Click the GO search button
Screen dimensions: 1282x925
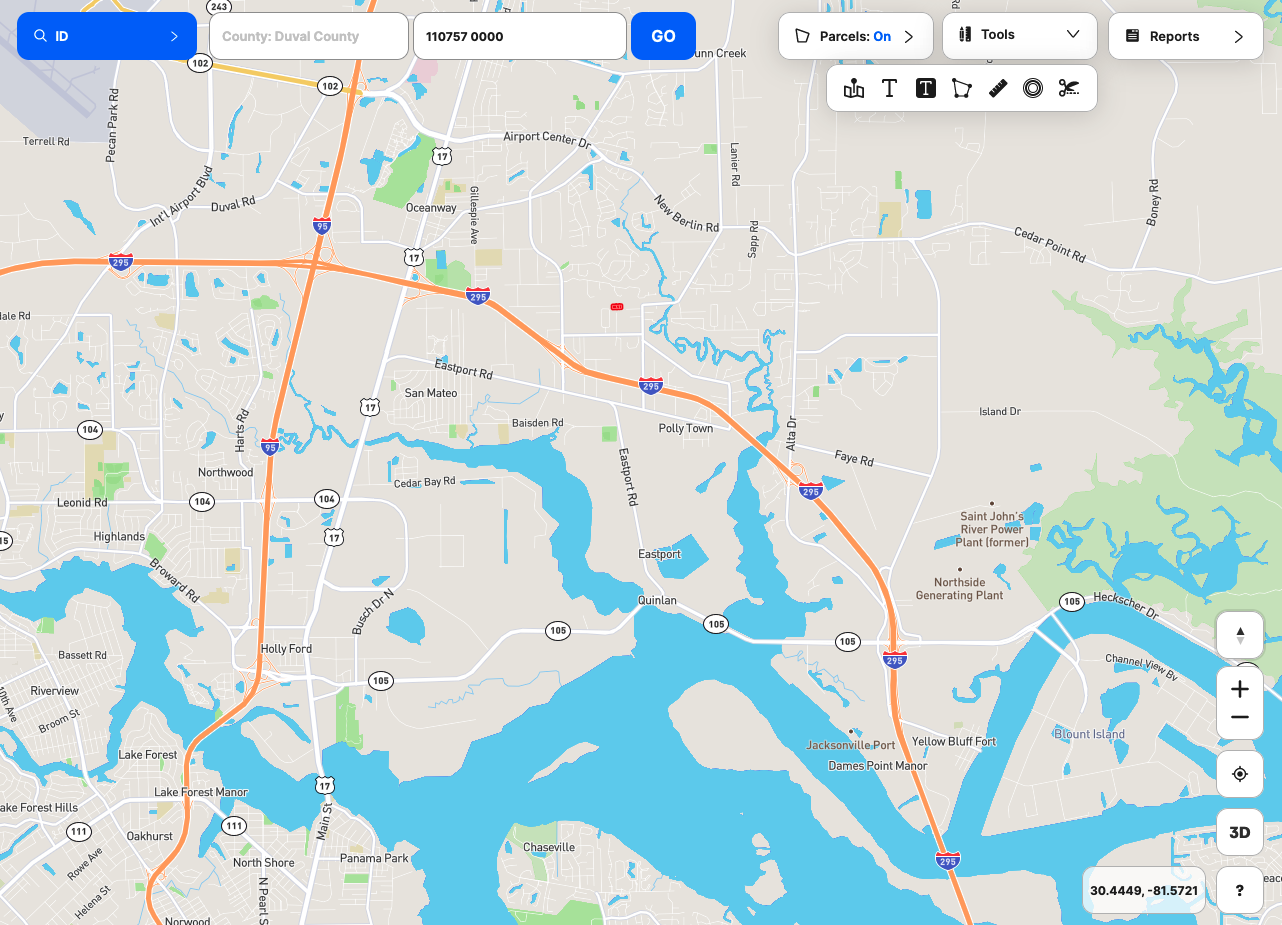663,36
